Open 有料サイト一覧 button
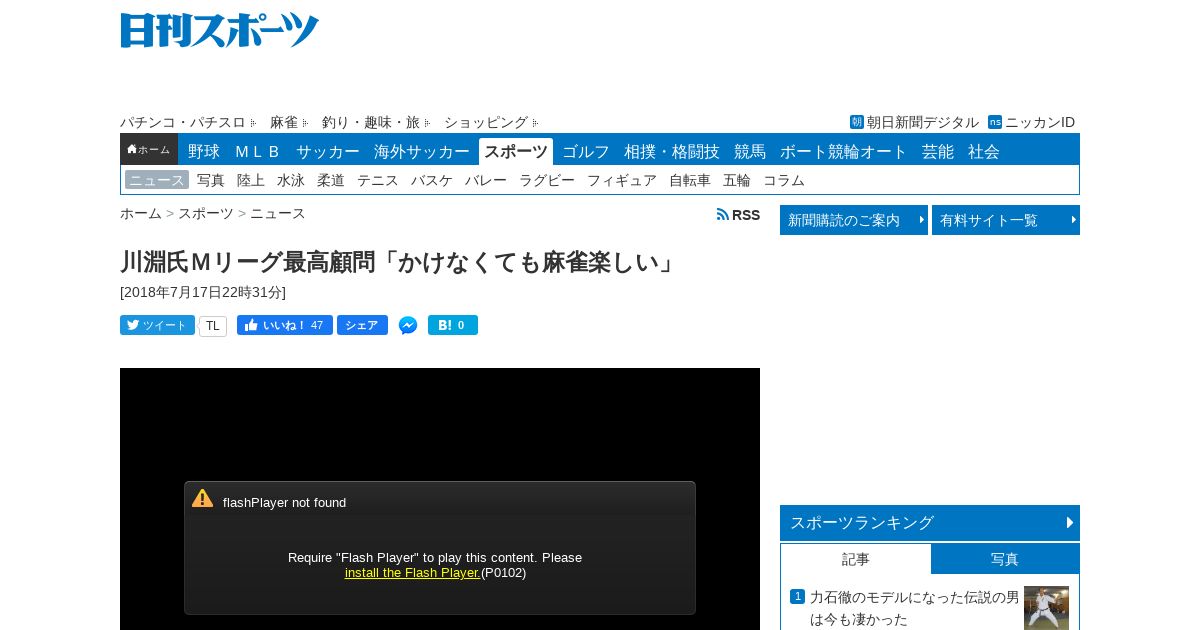The image size is (1200, 630). tap(1006, 220)
